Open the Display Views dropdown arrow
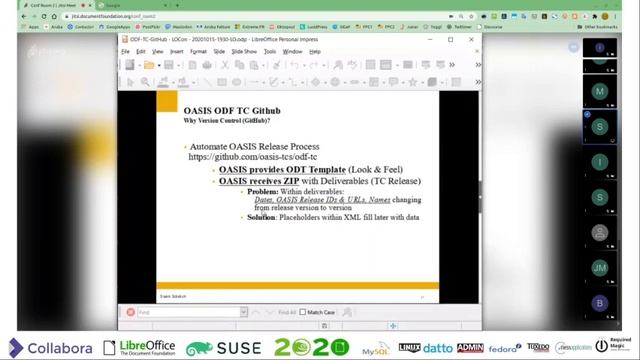This screenshot has height=360, width=640. 397,66
